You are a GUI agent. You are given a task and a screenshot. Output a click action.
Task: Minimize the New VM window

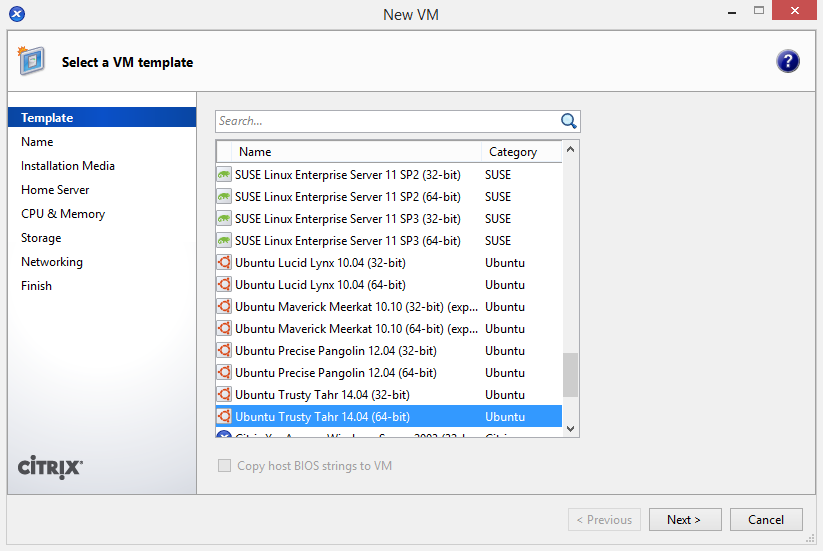pos(732,12)
